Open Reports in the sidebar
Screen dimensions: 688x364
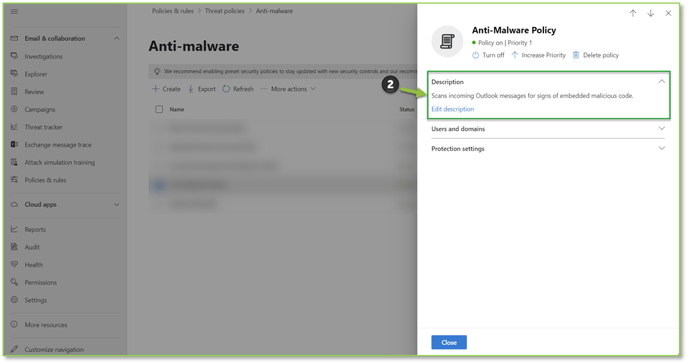(35, 229)
